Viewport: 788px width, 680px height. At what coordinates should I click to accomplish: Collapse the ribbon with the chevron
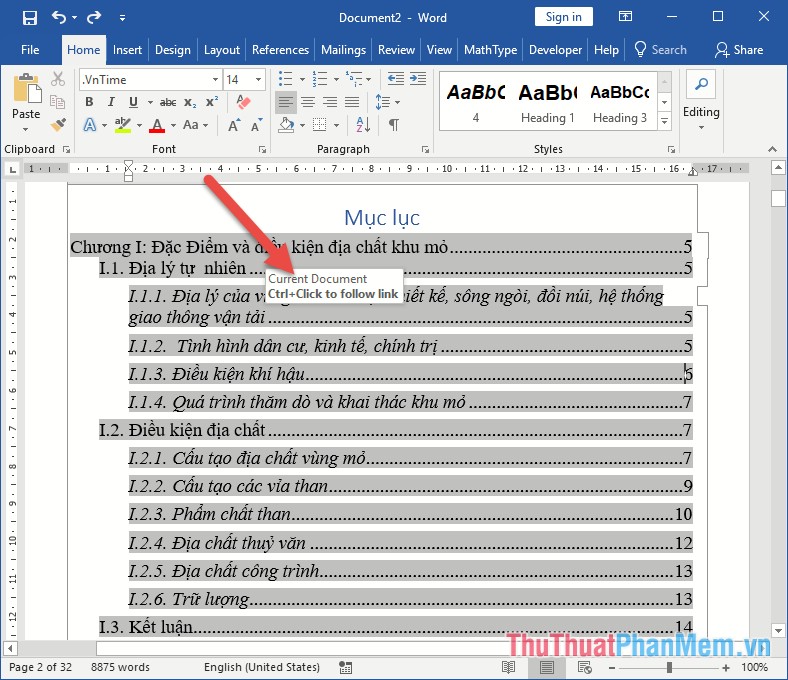coord(772,149)
